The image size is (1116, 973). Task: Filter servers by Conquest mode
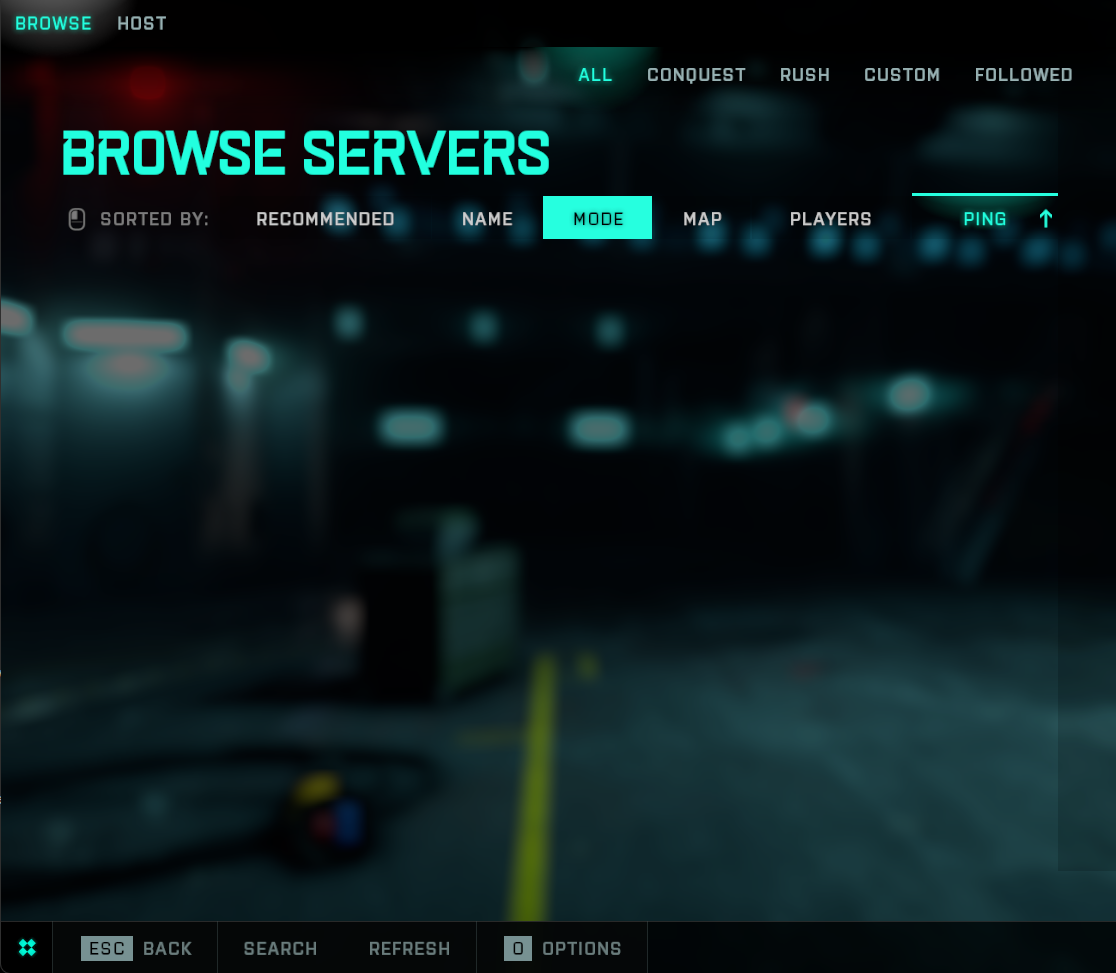[x=696, y=75]
